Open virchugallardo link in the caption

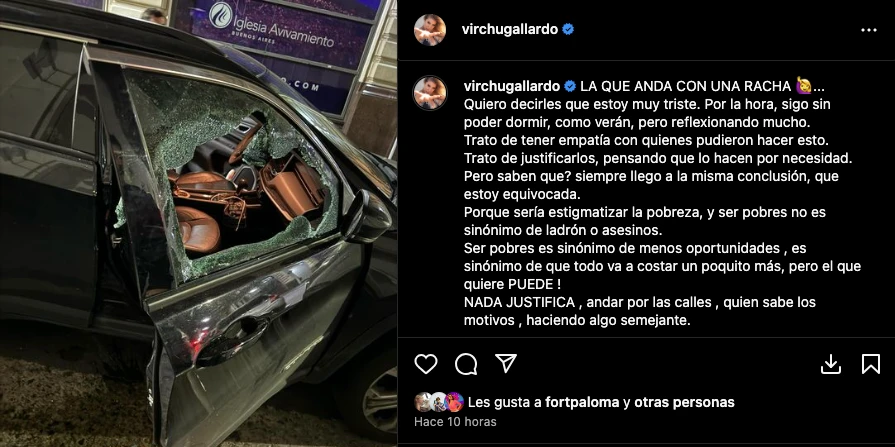[x=512, y=86]
